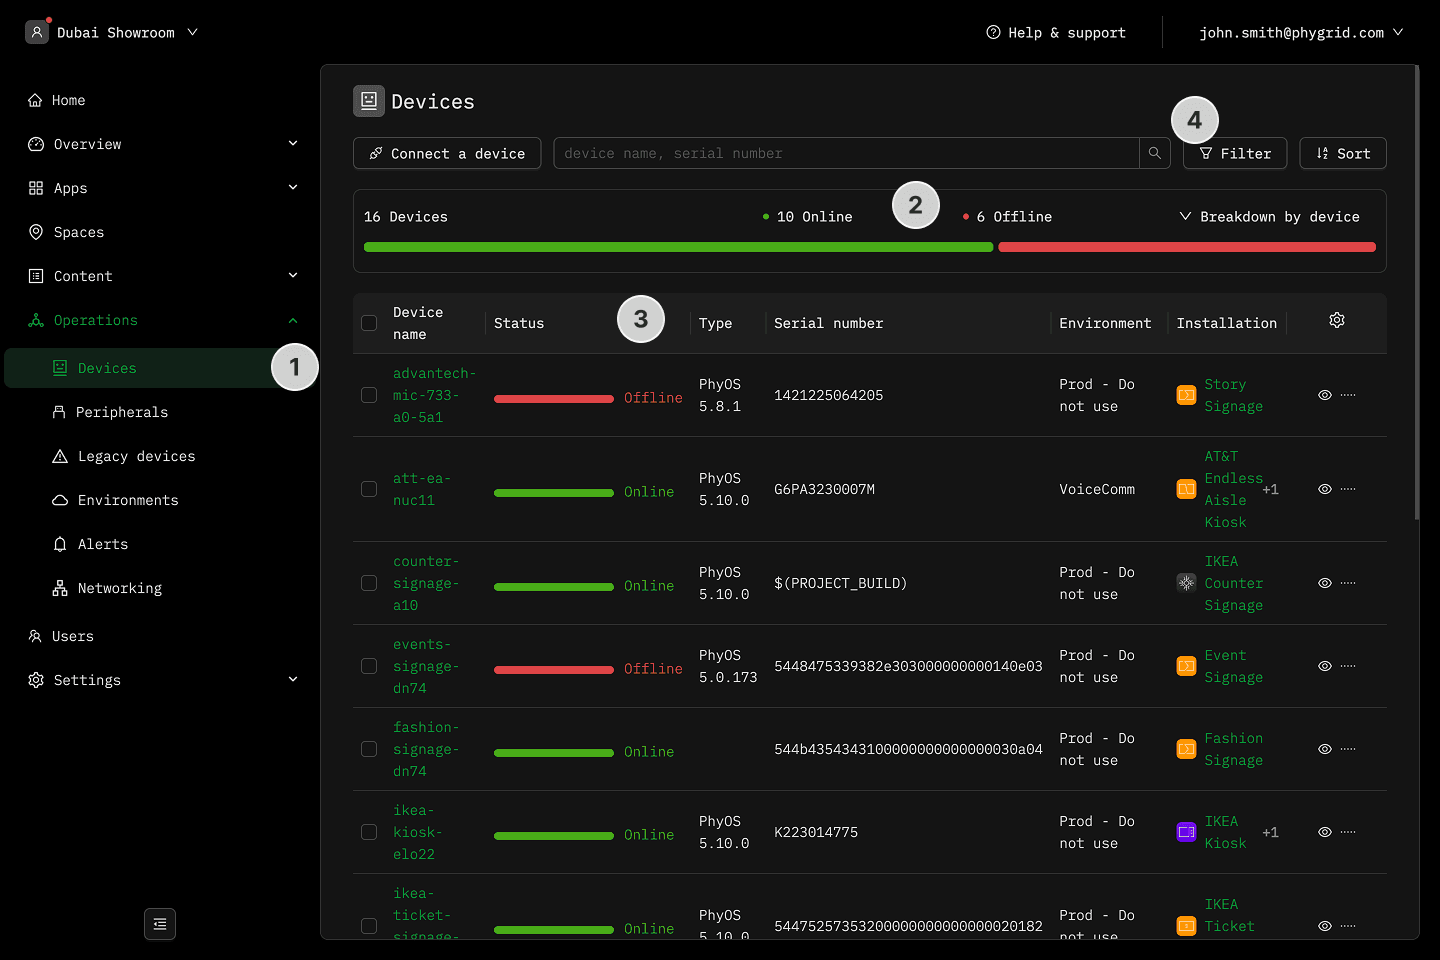1440x960 pixels.
Task: View events-signage-dn74 using eye icon
Action: 1324,666
